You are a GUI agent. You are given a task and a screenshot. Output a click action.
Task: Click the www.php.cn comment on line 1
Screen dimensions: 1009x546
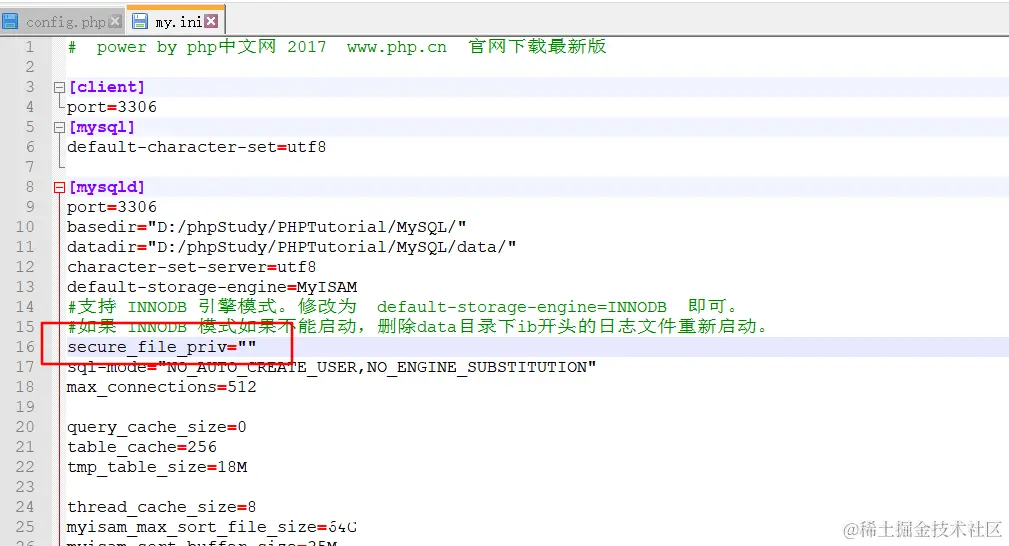396,47
